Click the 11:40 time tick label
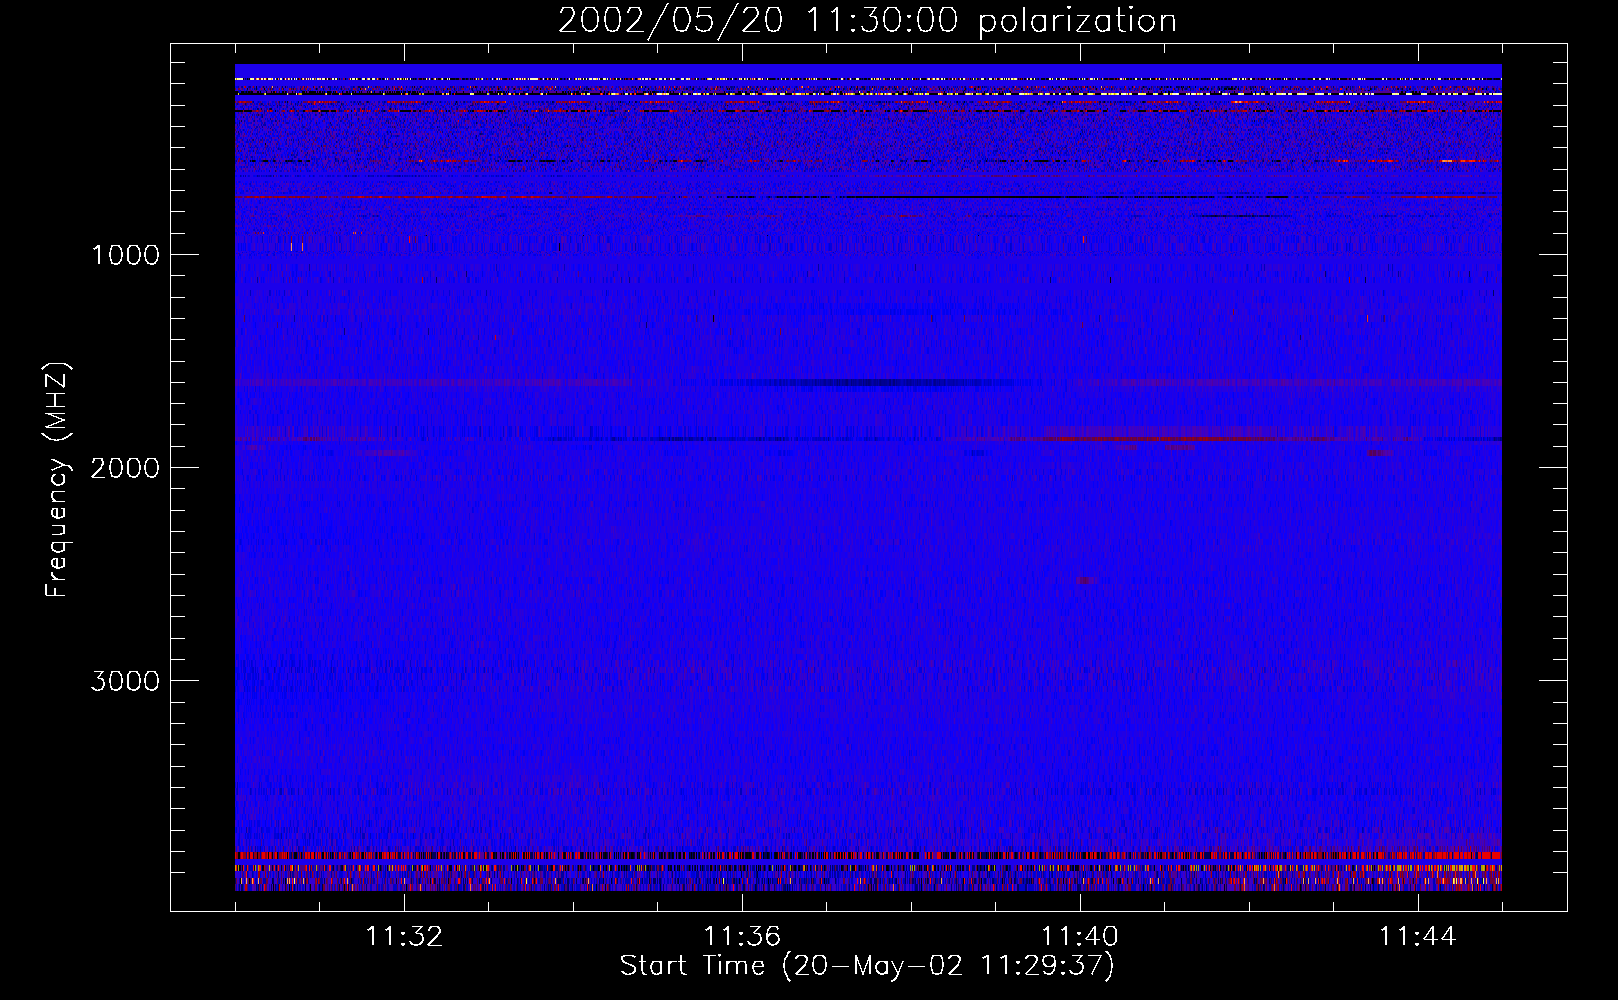 click(1080, 937)
